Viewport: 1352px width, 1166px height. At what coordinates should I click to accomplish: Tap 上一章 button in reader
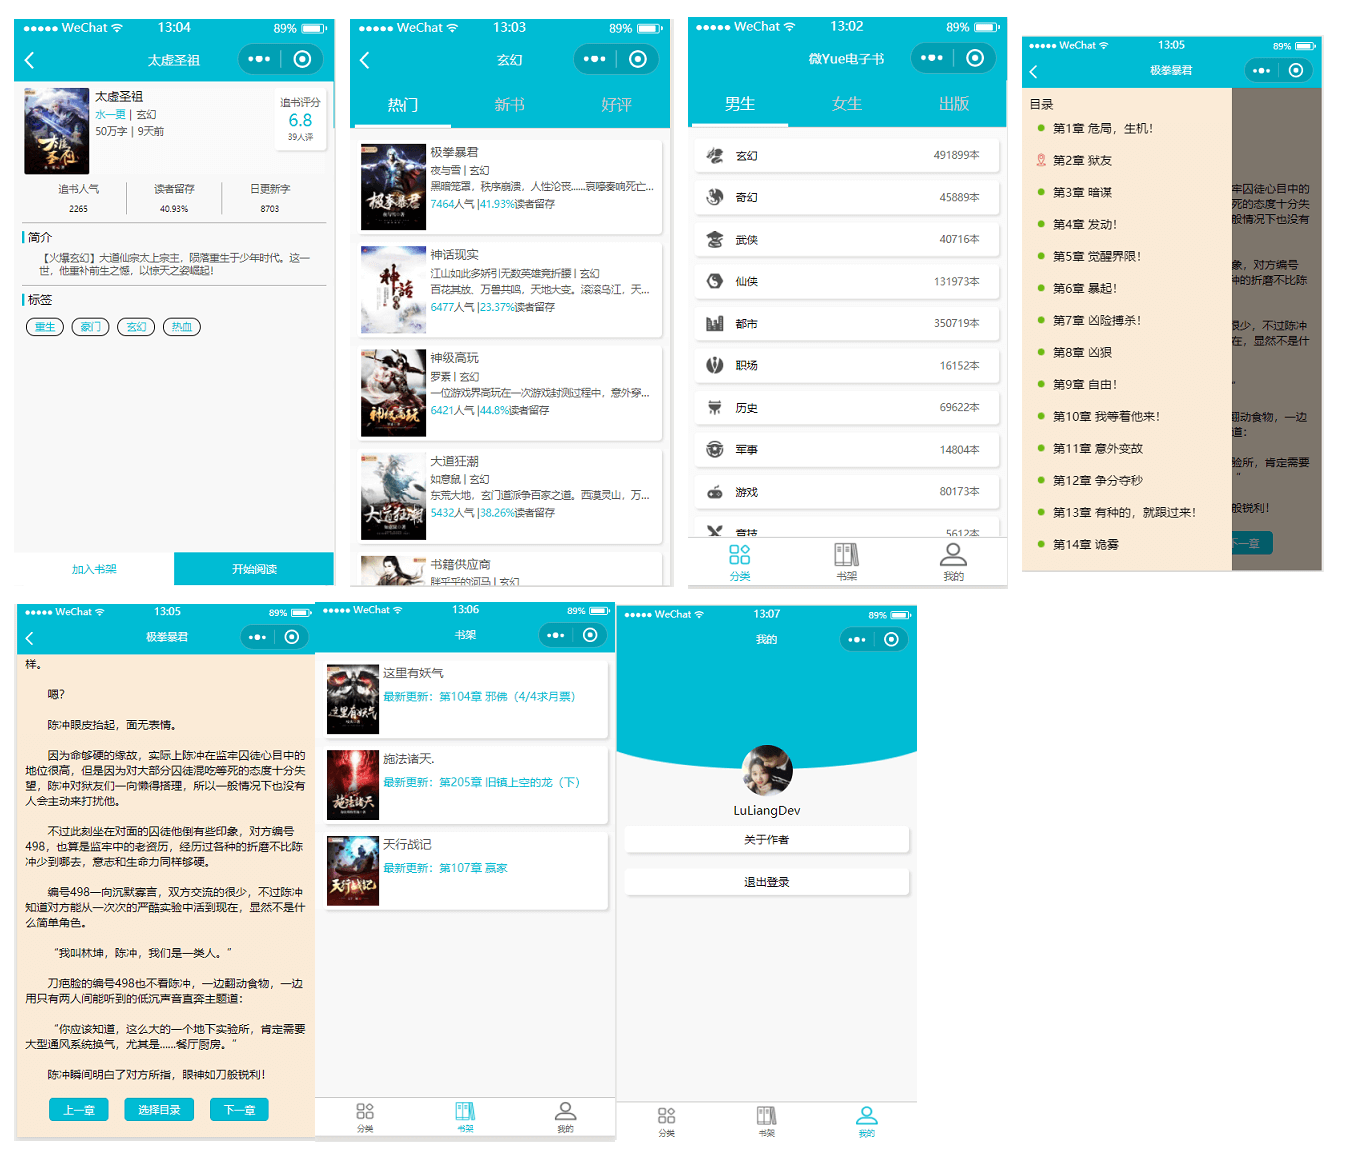(79, 1110)
